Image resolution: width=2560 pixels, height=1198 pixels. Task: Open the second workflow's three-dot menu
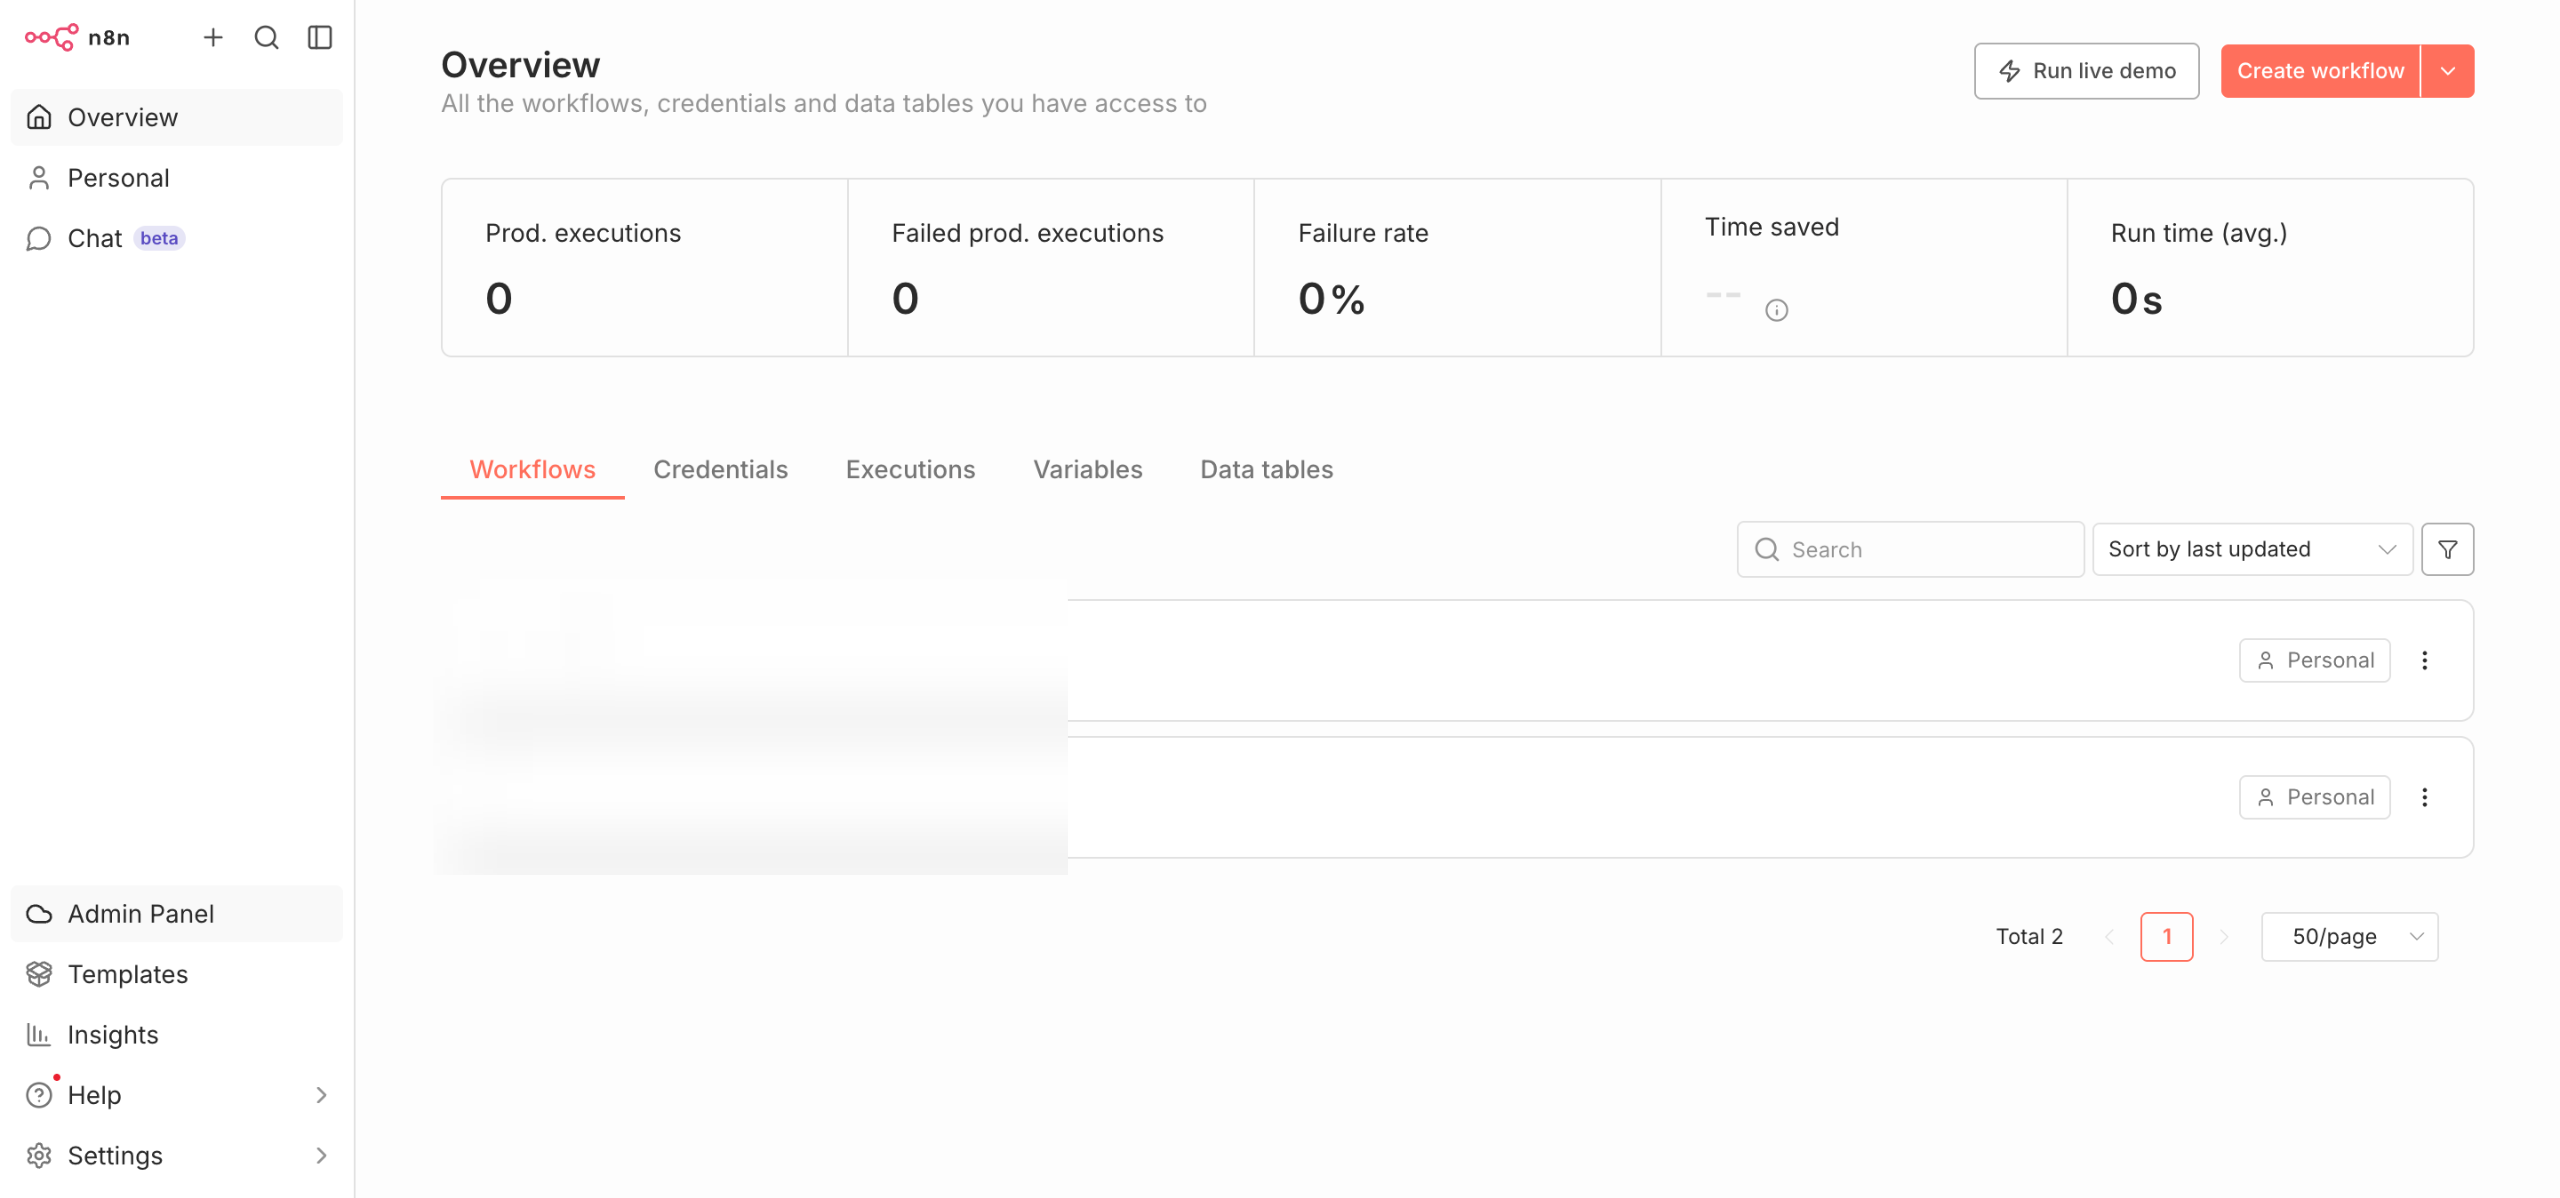coord(2424,797)
